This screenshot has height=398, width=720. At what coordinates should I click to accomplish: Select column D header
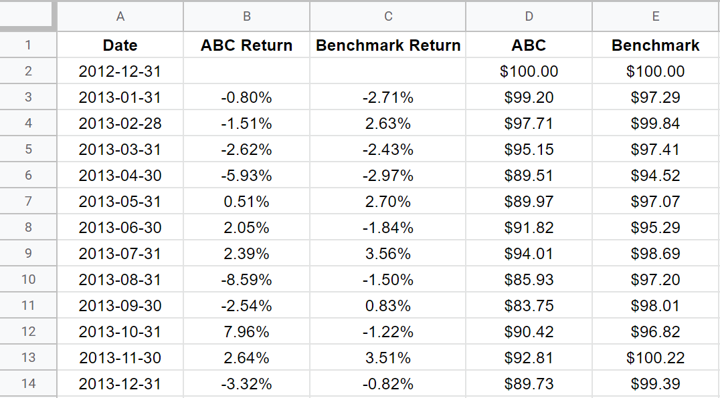click(x=529, y=17)
